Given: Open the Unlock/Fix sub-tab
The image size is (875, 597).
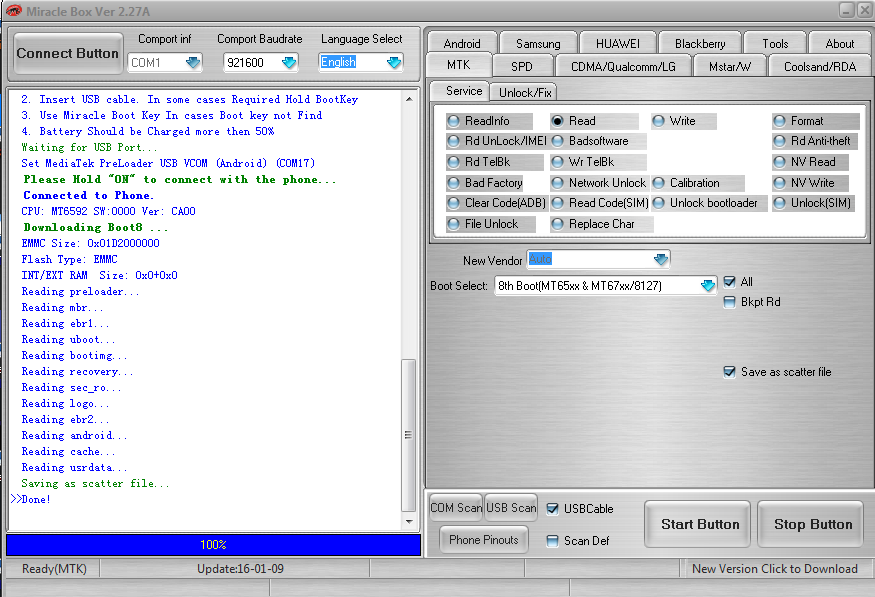Looking at the screenshot, I should pos(525,92).
